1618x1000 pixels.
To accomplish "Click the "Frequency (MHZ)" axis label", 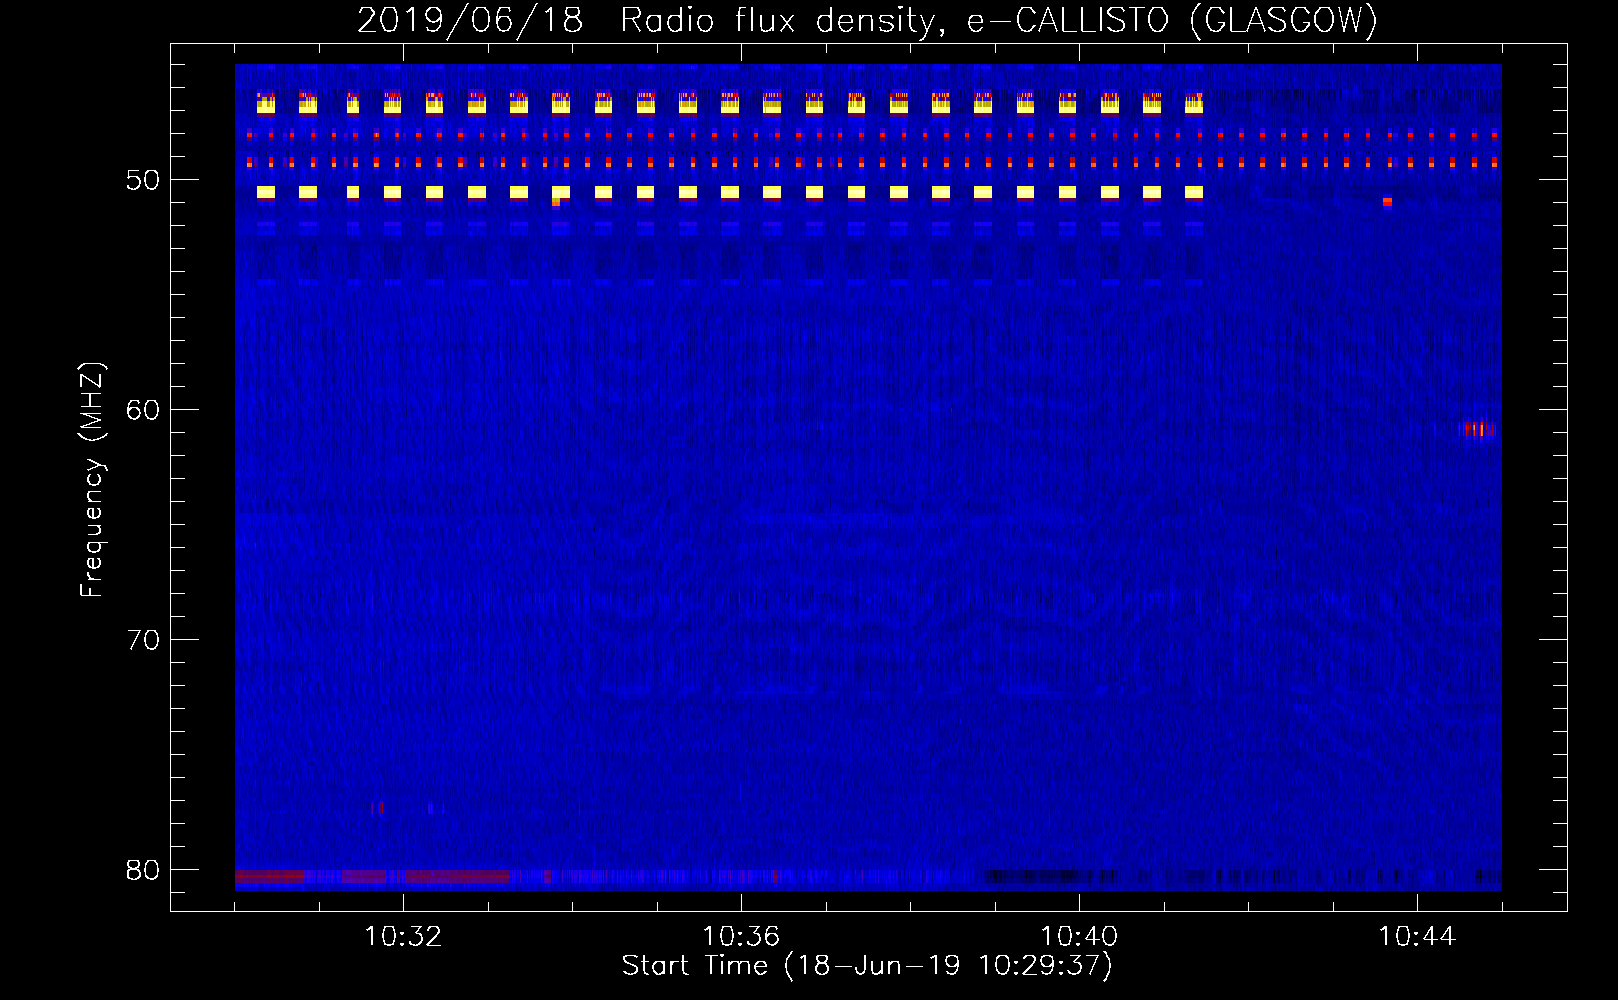I will [92, 480].
